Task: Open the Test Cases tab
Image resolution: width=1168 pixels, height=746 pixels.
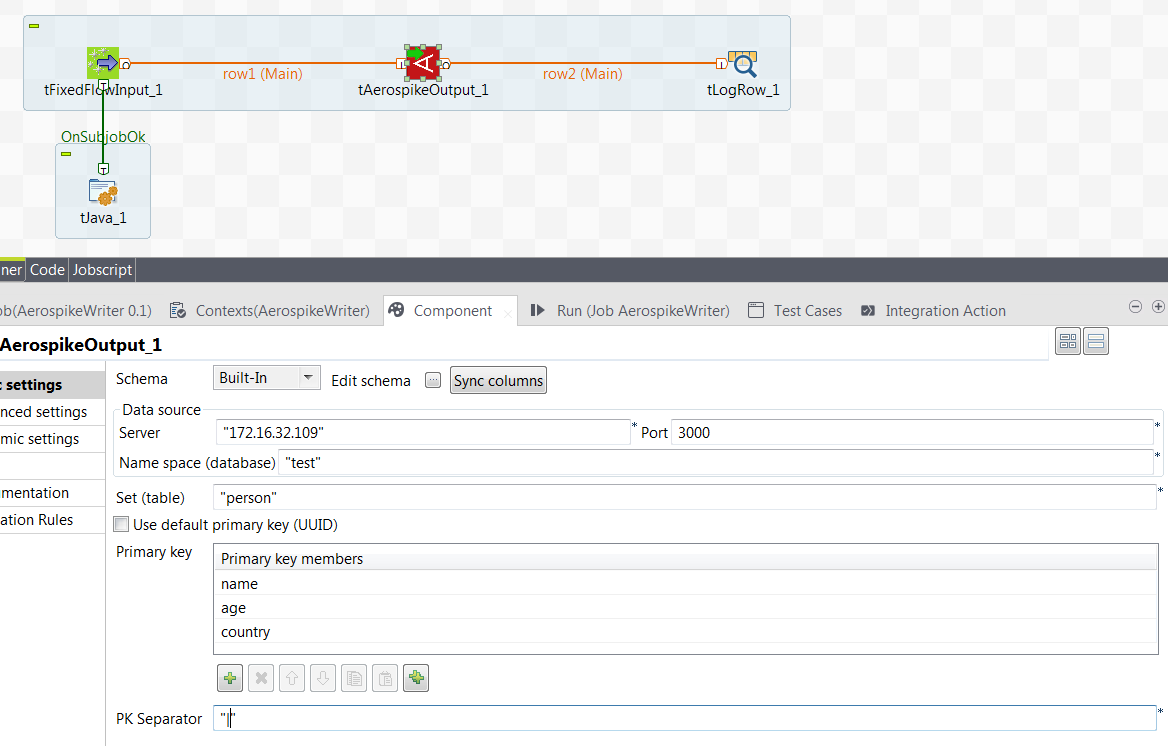Action: [x=807, y=311]
